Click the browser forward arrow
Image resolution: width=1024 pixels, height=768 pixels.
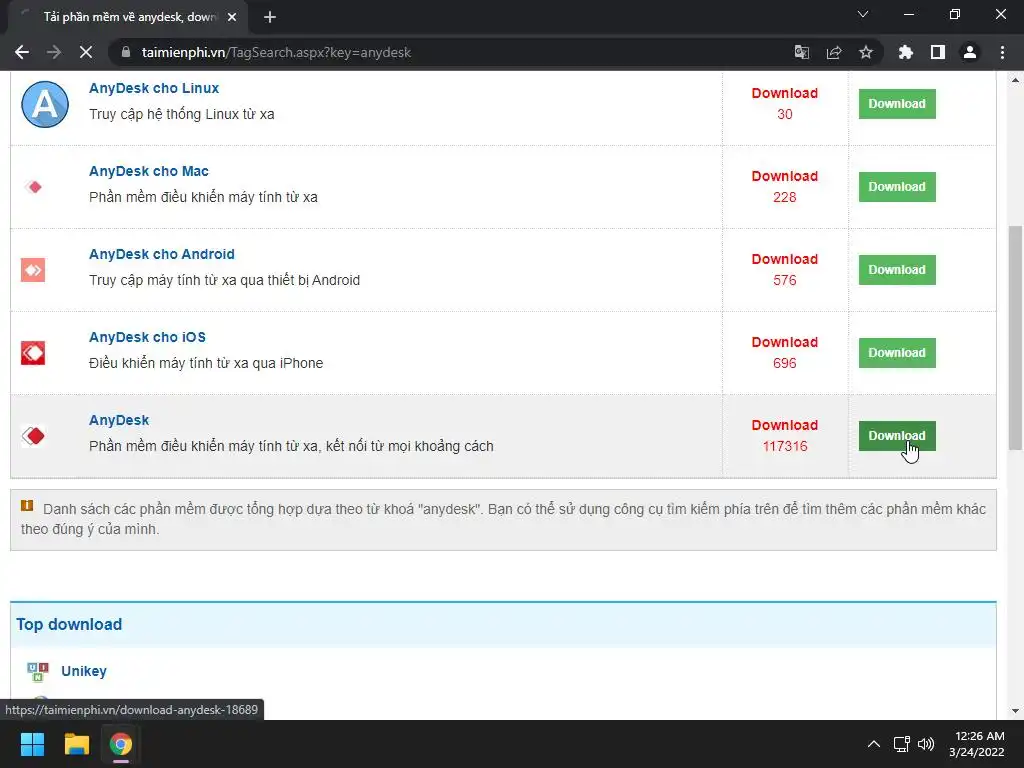pyautogui.click(x=54, y=52)
